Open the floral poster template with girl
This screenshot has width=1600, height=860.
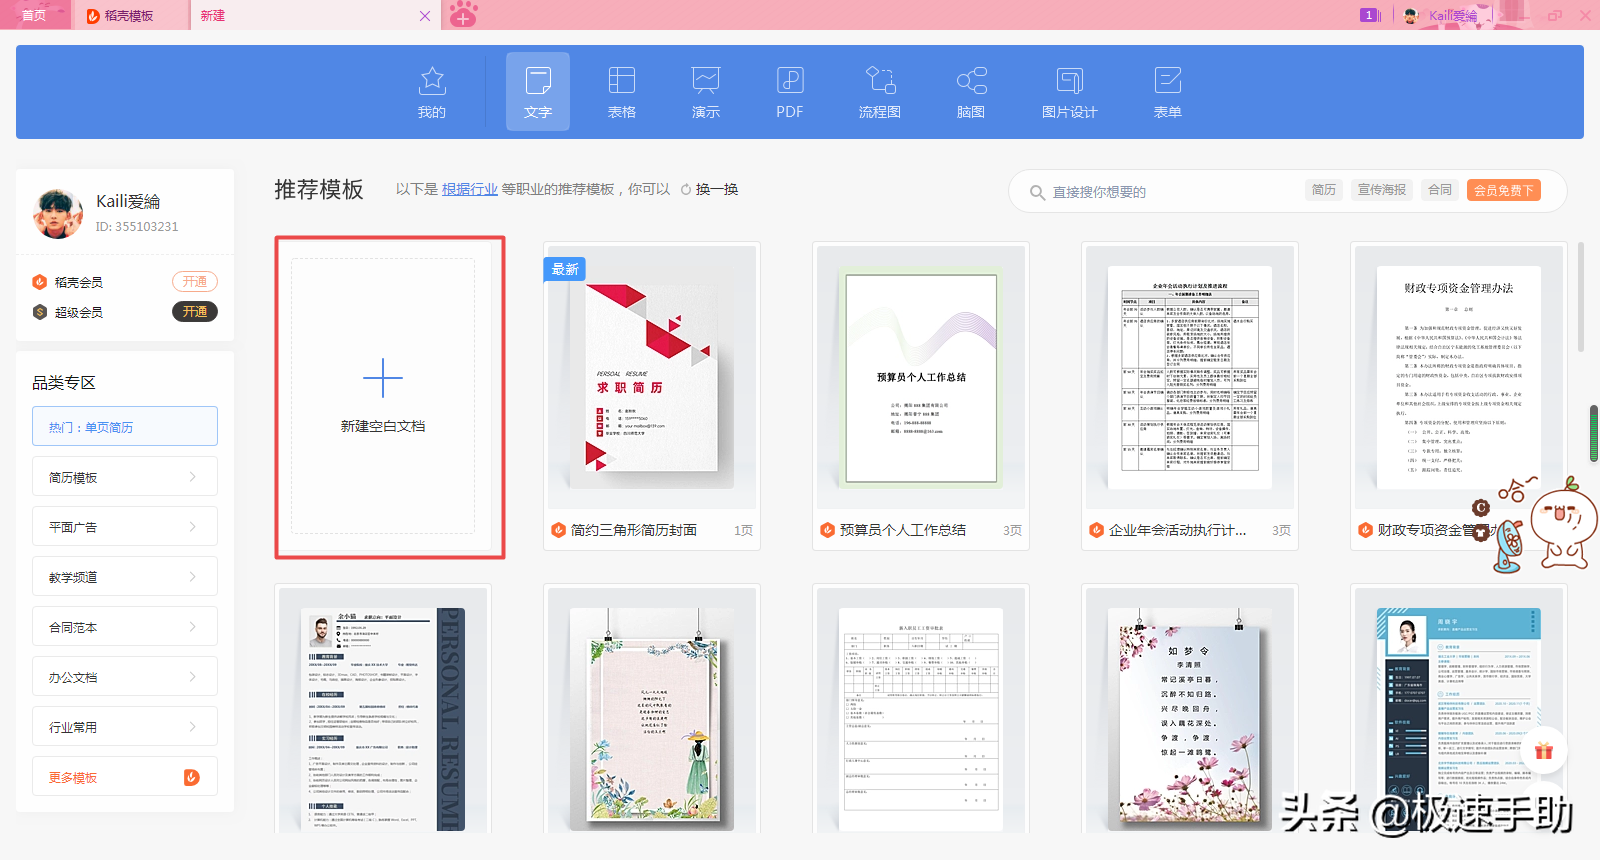tap(652, 709)
